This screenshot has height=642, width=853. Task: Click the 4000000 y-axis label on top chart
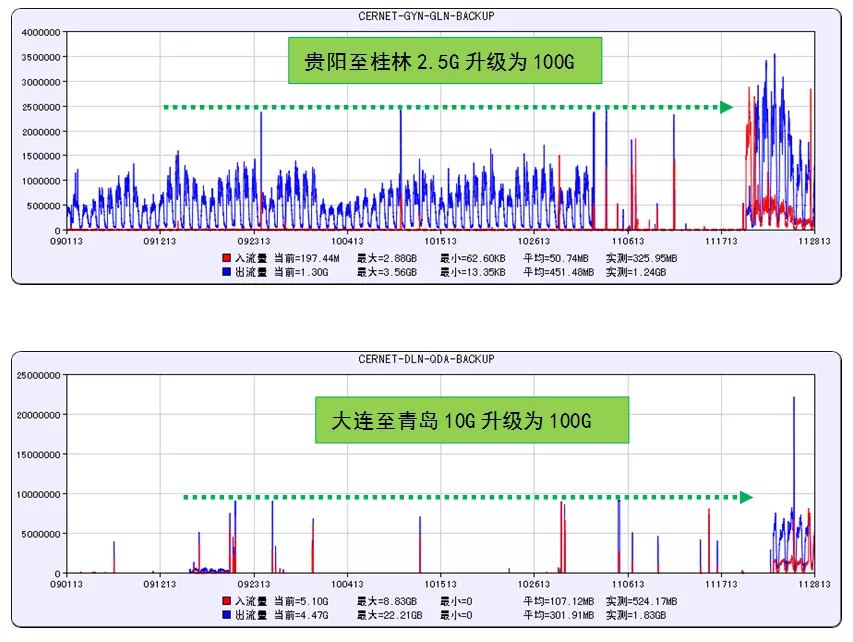click(39, 32)
